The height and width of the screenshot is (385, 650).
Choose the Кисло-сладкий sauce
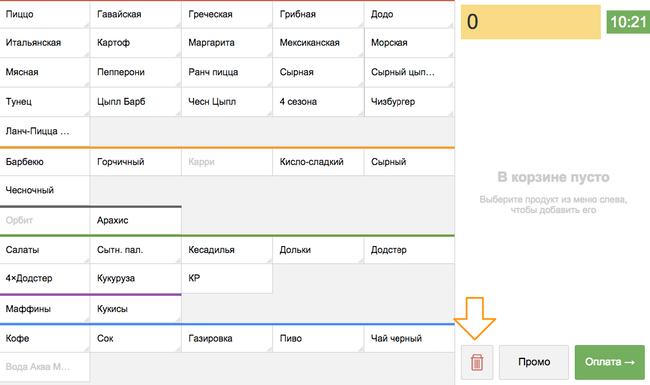tap(318, 162)
